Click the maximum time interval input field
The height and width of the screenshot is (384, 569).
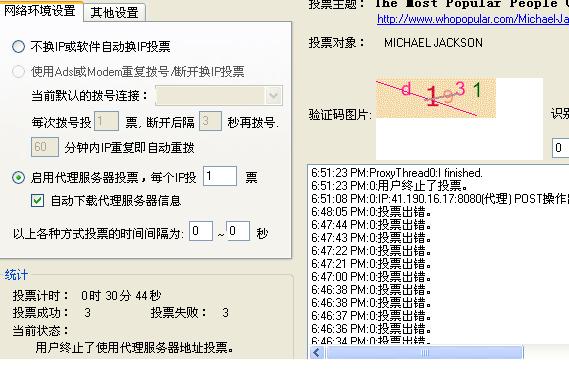tap(238, 231)
